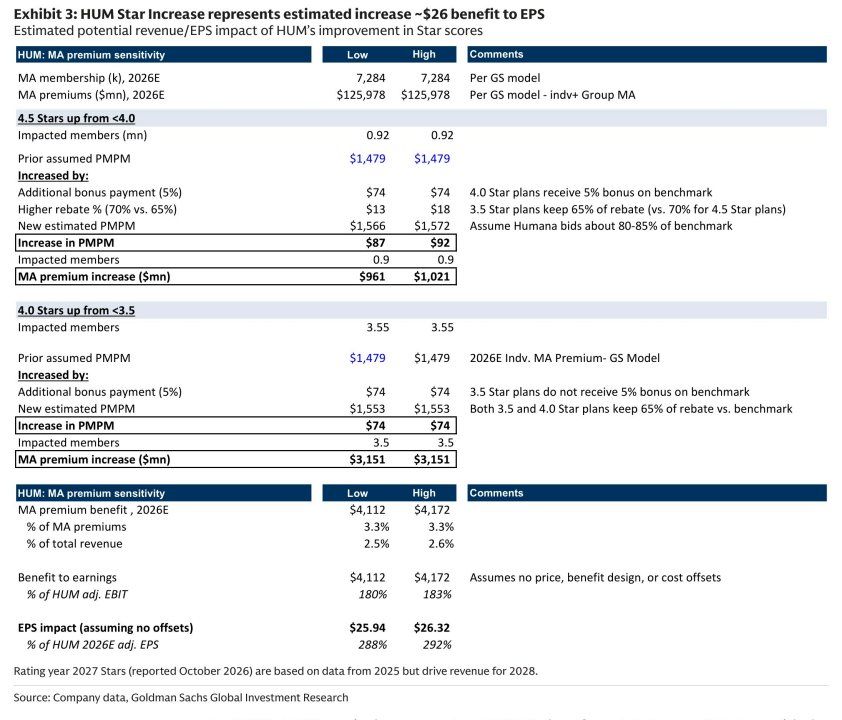
Task: Select the $87 increase in PMPM value
Action: coord(375,243)
